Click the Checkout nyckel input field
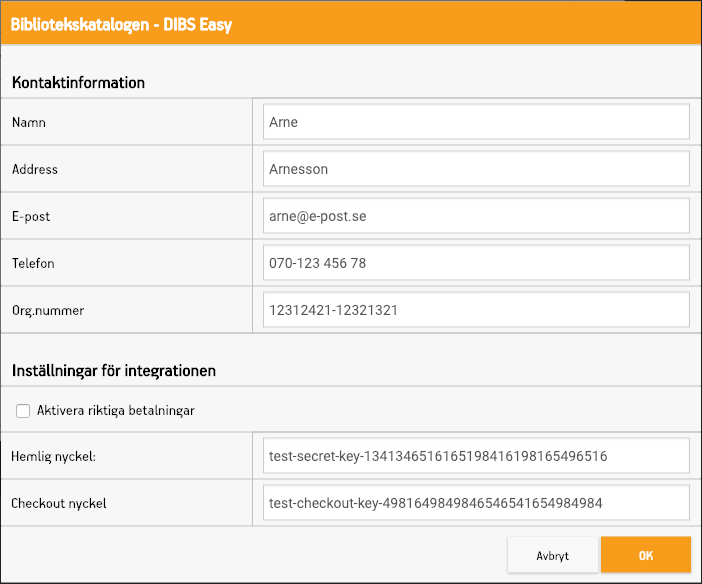 [x=476, y=503]
